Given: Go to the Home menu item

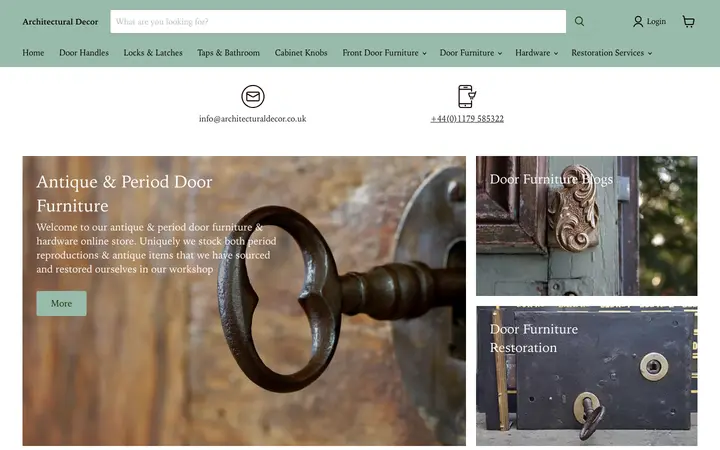Looking at the screenshot, I should coord(33,53).
